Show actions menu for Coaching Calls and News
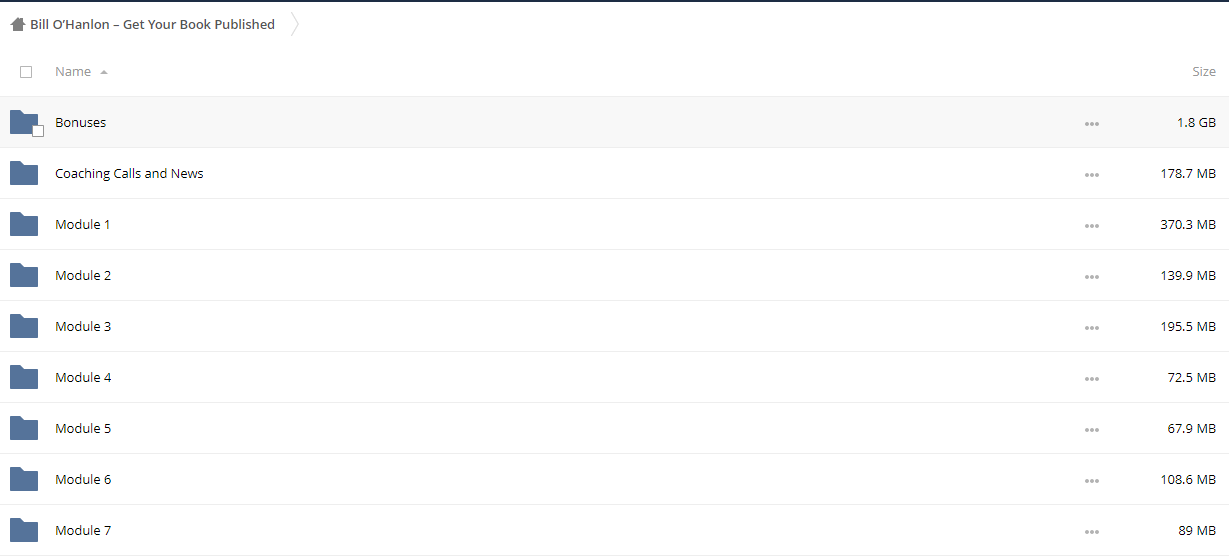Viewport: 1229px width, 560px height. click(x=1091, y=175)
